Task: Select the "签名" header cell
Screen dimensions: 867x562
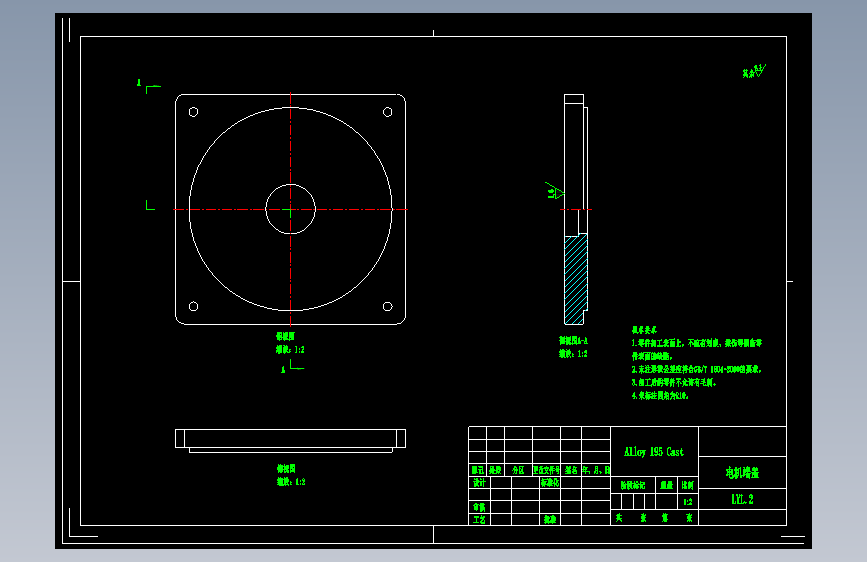Action: coord(571,470)
